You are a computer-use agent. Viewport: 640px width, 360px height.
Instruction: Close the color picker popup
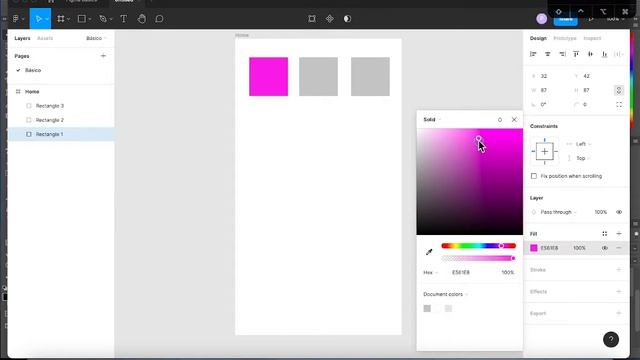(514, 120)
